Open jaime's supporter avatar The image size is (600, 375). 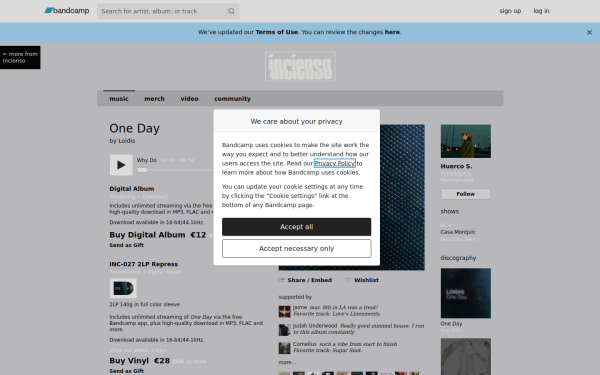[x=284, y=311]
